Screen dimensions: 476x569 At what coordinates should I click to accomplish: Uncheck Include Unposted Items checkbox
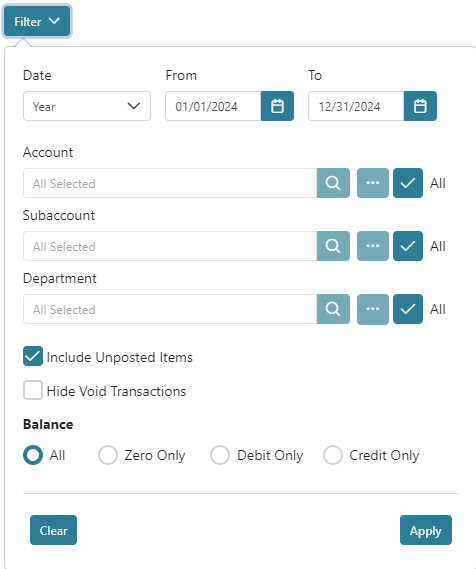click(x=33, y=356)
